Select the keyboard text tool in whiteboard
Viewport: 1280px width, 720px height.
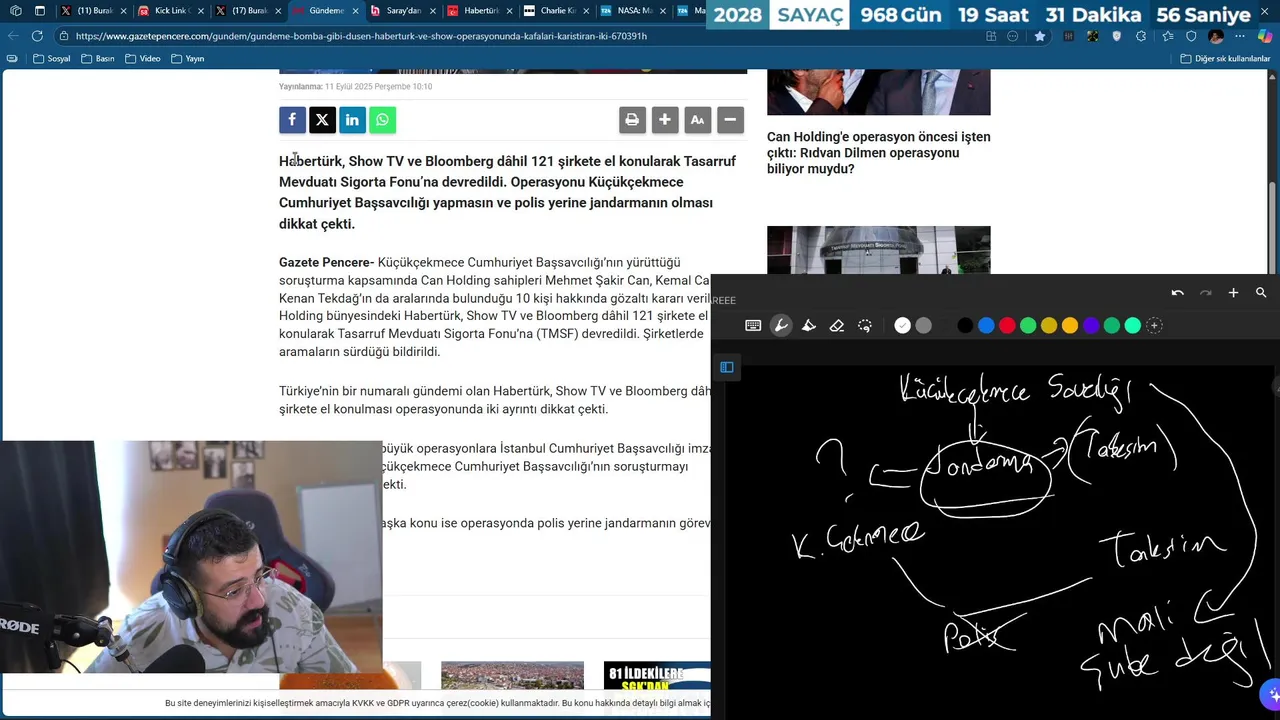click(753, 325)
